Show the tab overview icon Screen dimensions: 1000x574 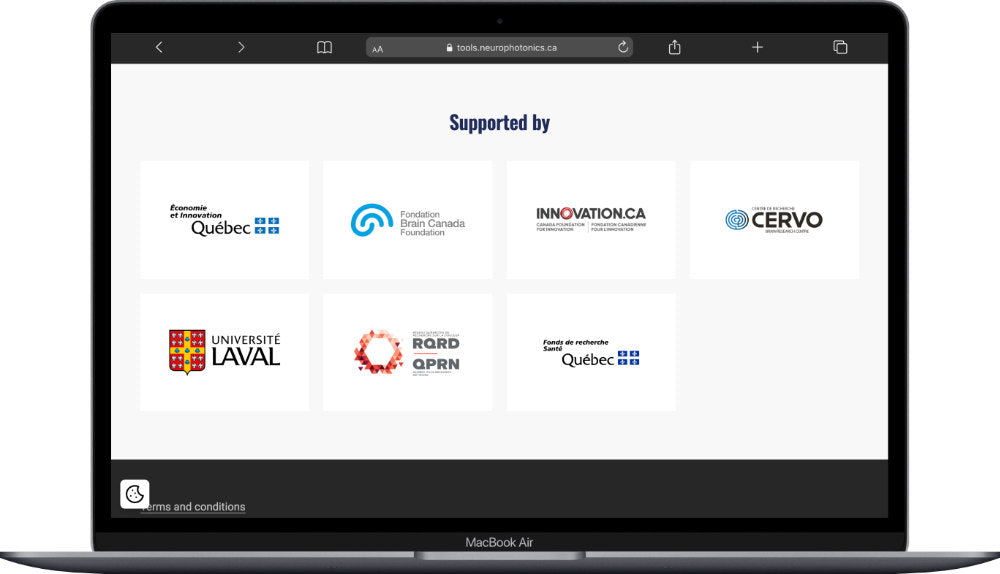click(840, 47)
